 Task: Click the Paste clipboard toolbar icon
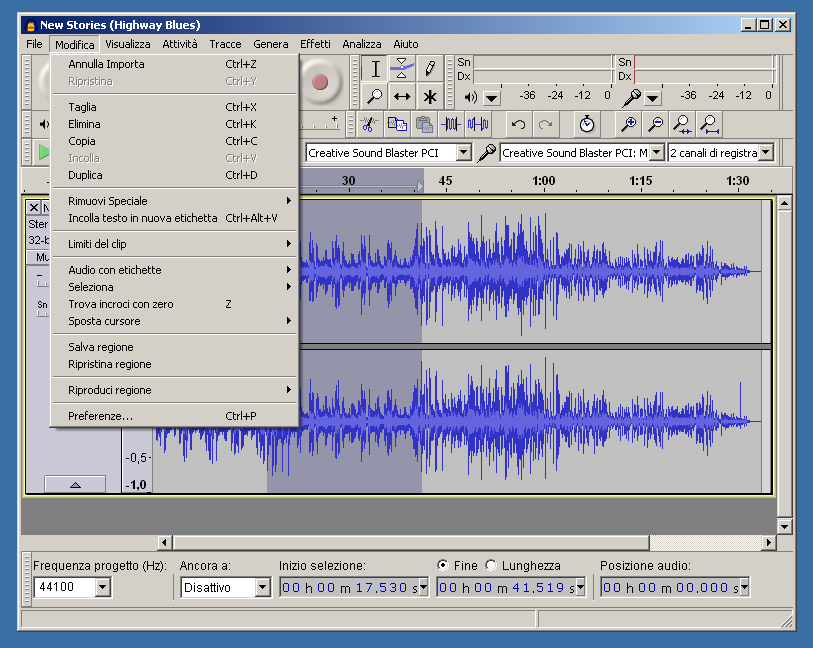point(424,124)
